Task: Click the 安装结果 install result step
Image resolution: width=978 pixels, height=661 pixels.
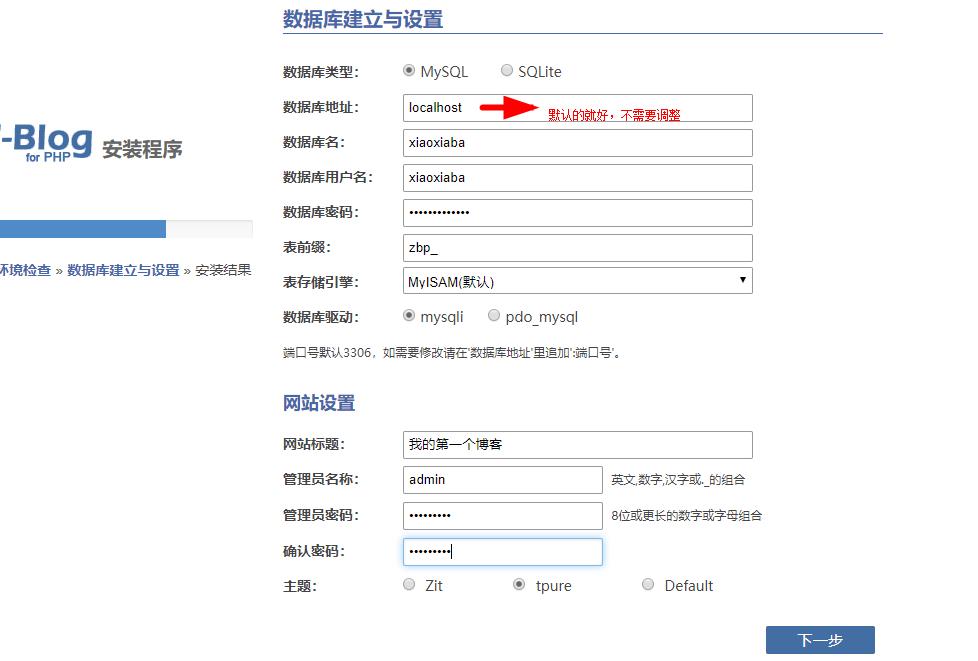Action: (x=222, y=269)
